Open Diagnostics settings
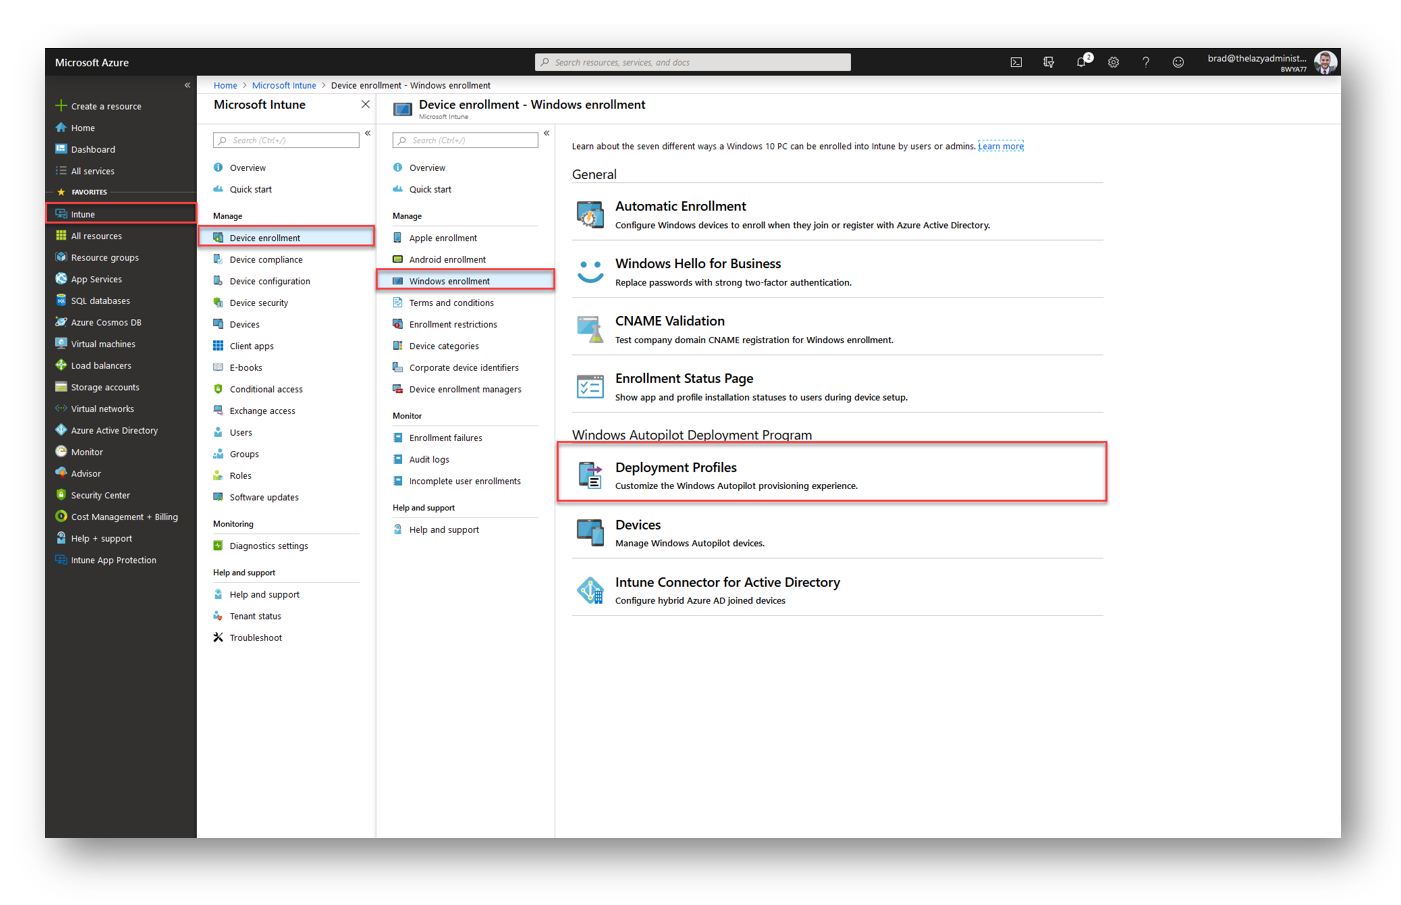The height and width of the screenshot is (905, 1401). click(x=268, y=546)
